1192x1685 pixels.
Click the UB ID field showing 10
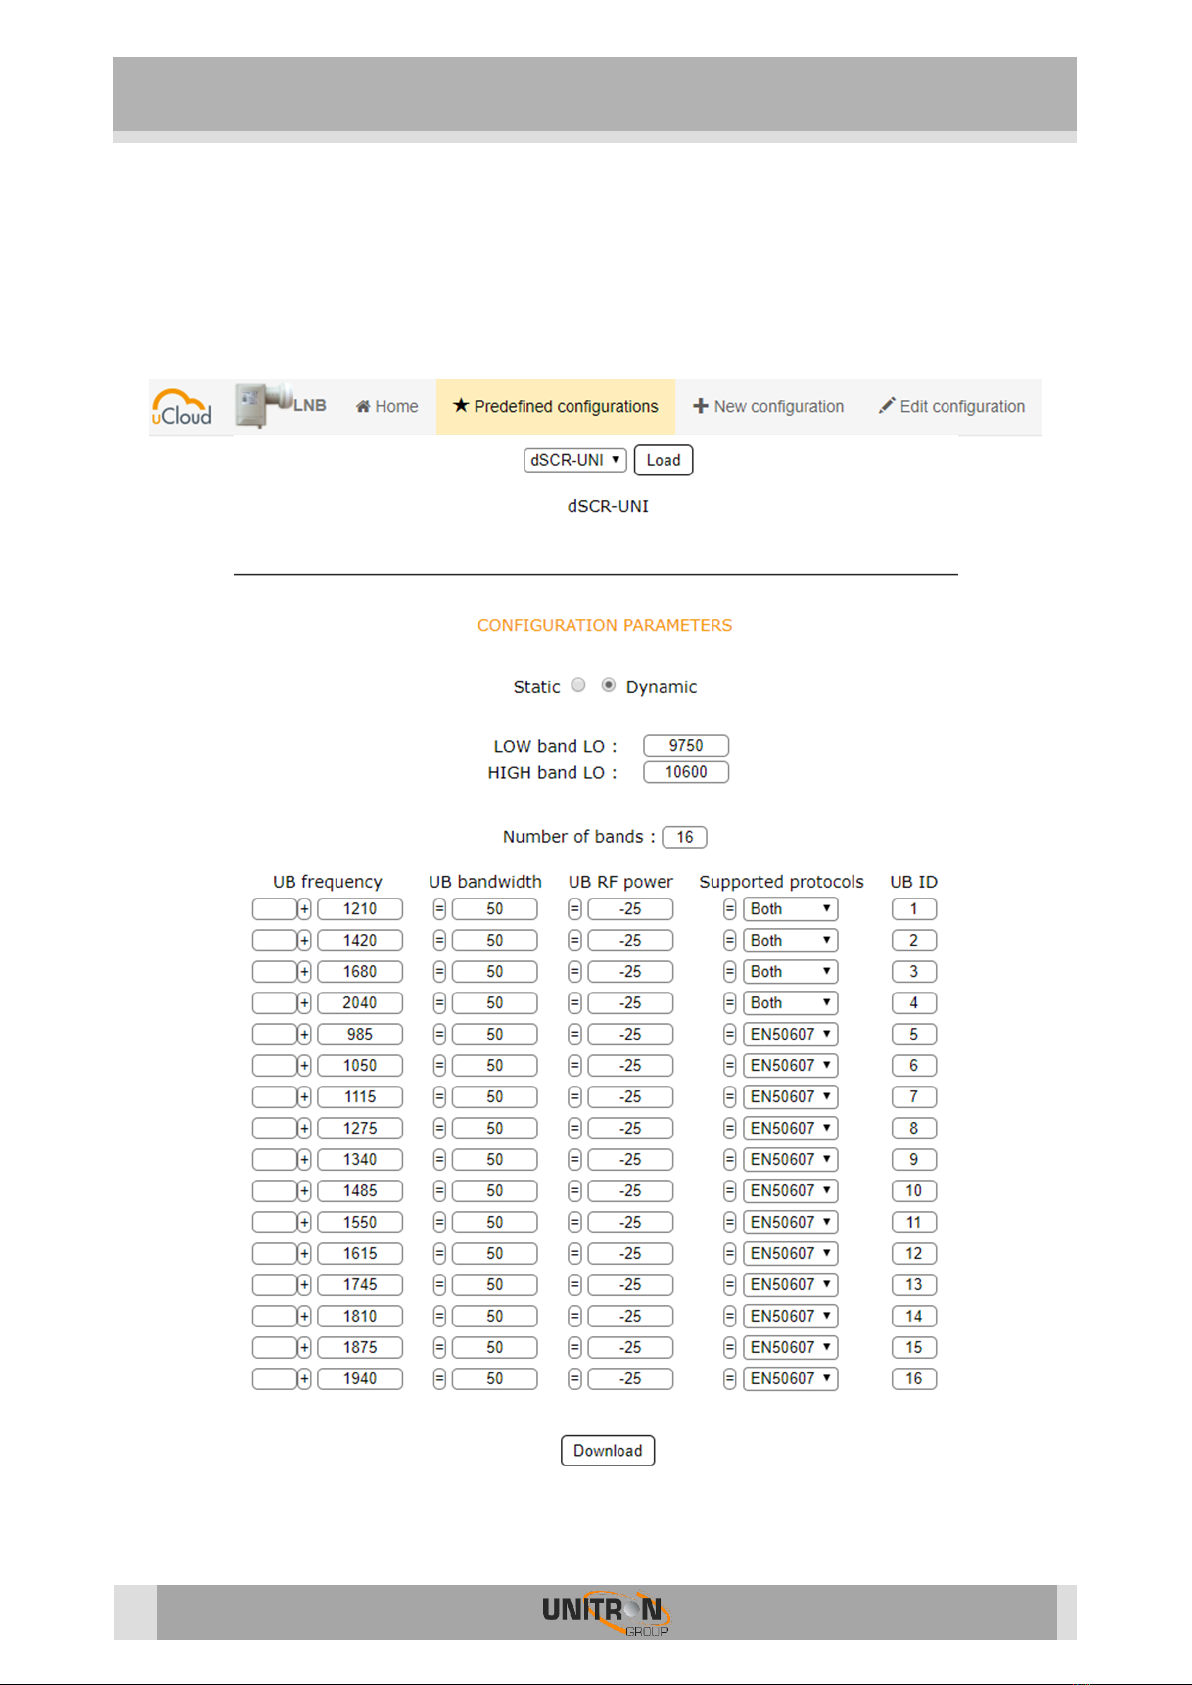(914, 1191)
